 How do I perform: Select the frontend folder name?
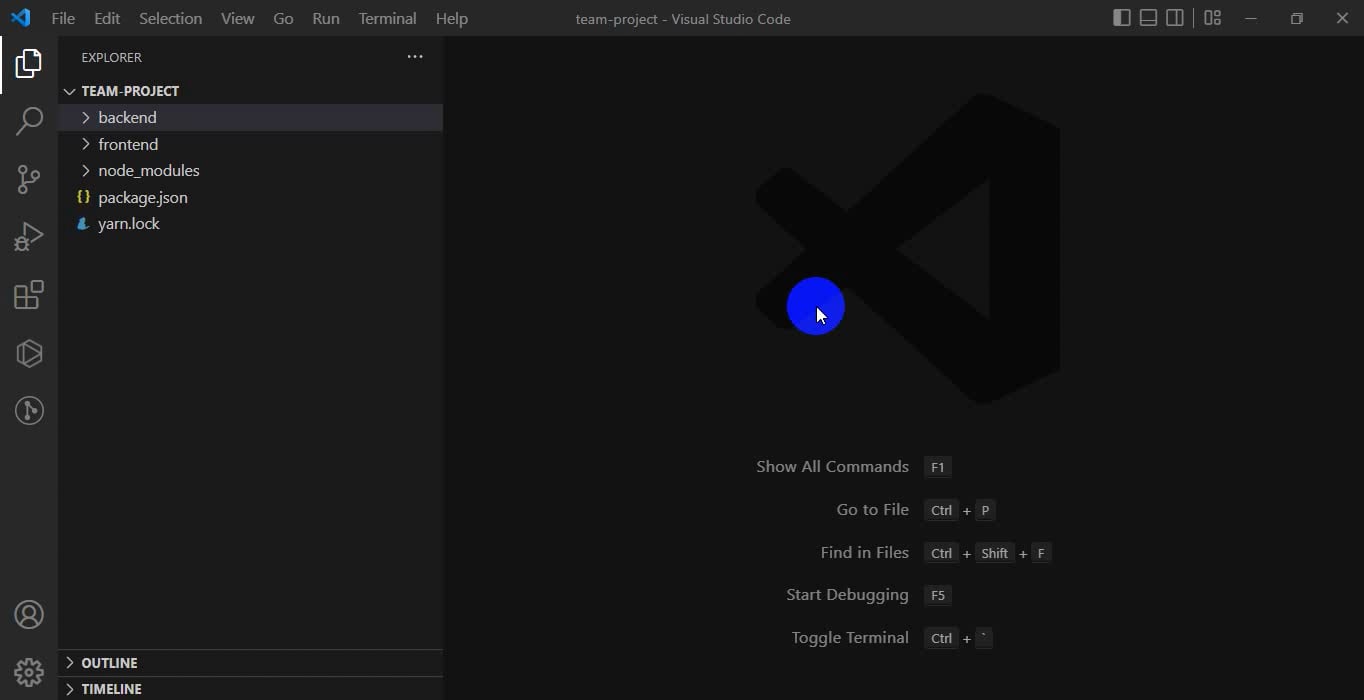[128, 144]
